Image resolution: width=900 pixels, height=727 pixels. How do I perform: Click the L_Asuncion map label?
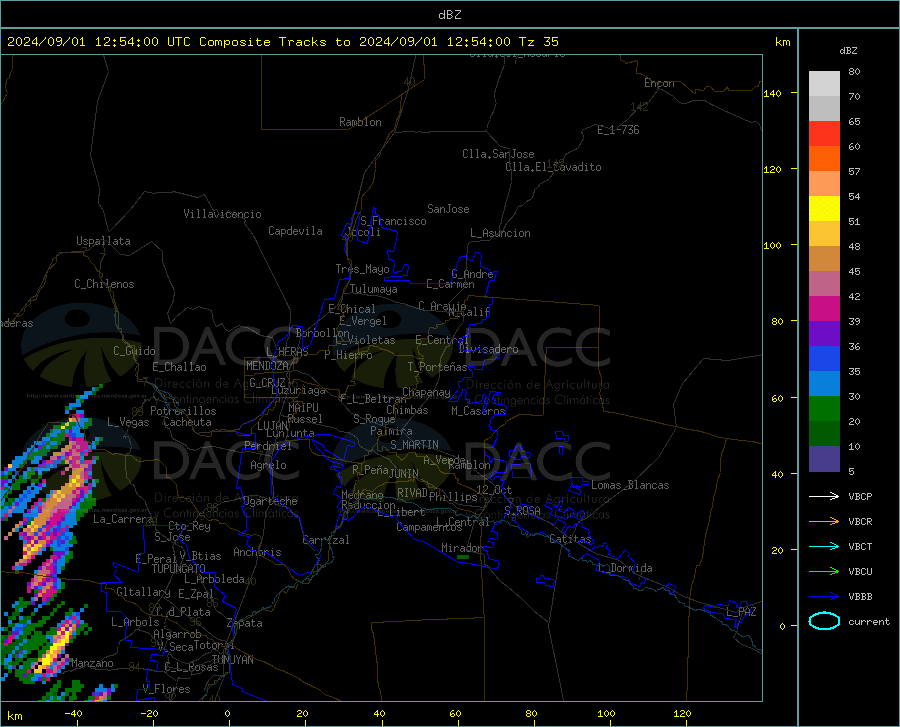click(500, 233)
